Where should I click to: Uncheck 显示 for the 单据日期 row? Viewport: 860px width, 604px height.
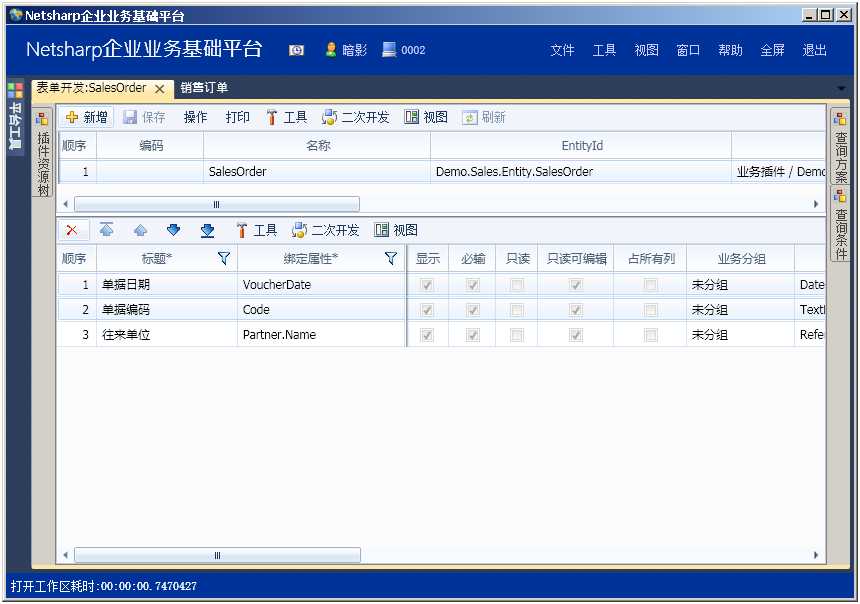[427, 284]
